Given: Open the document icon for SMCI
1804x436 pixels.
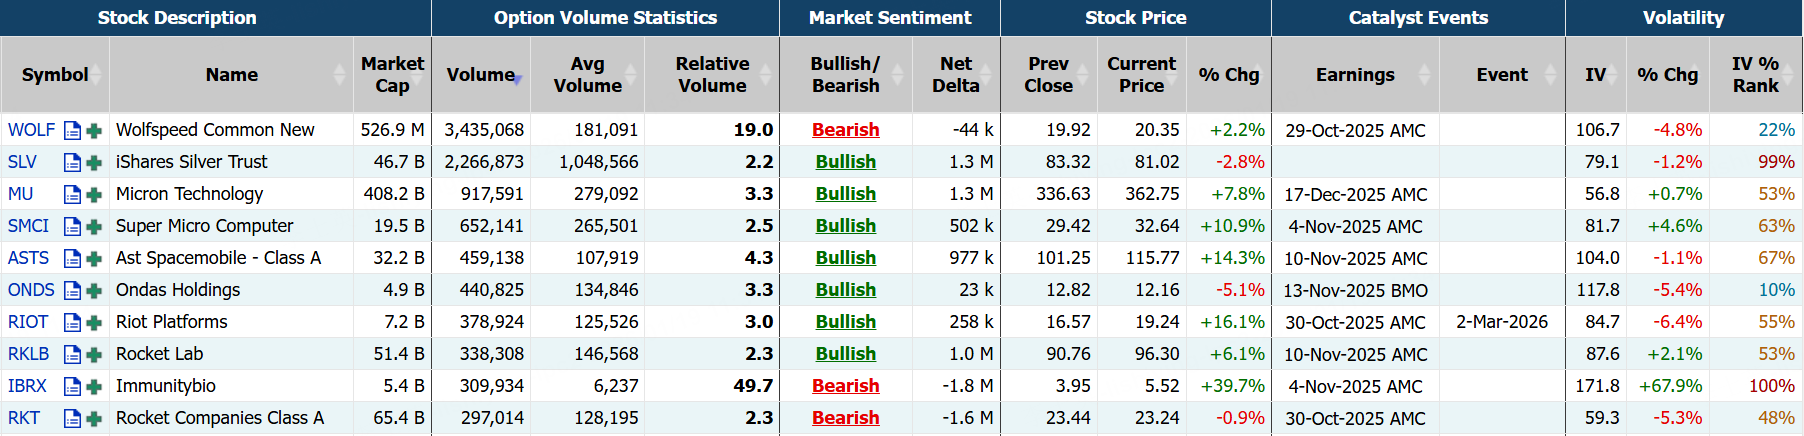Looking at the screenshot, I should (72, 226).
